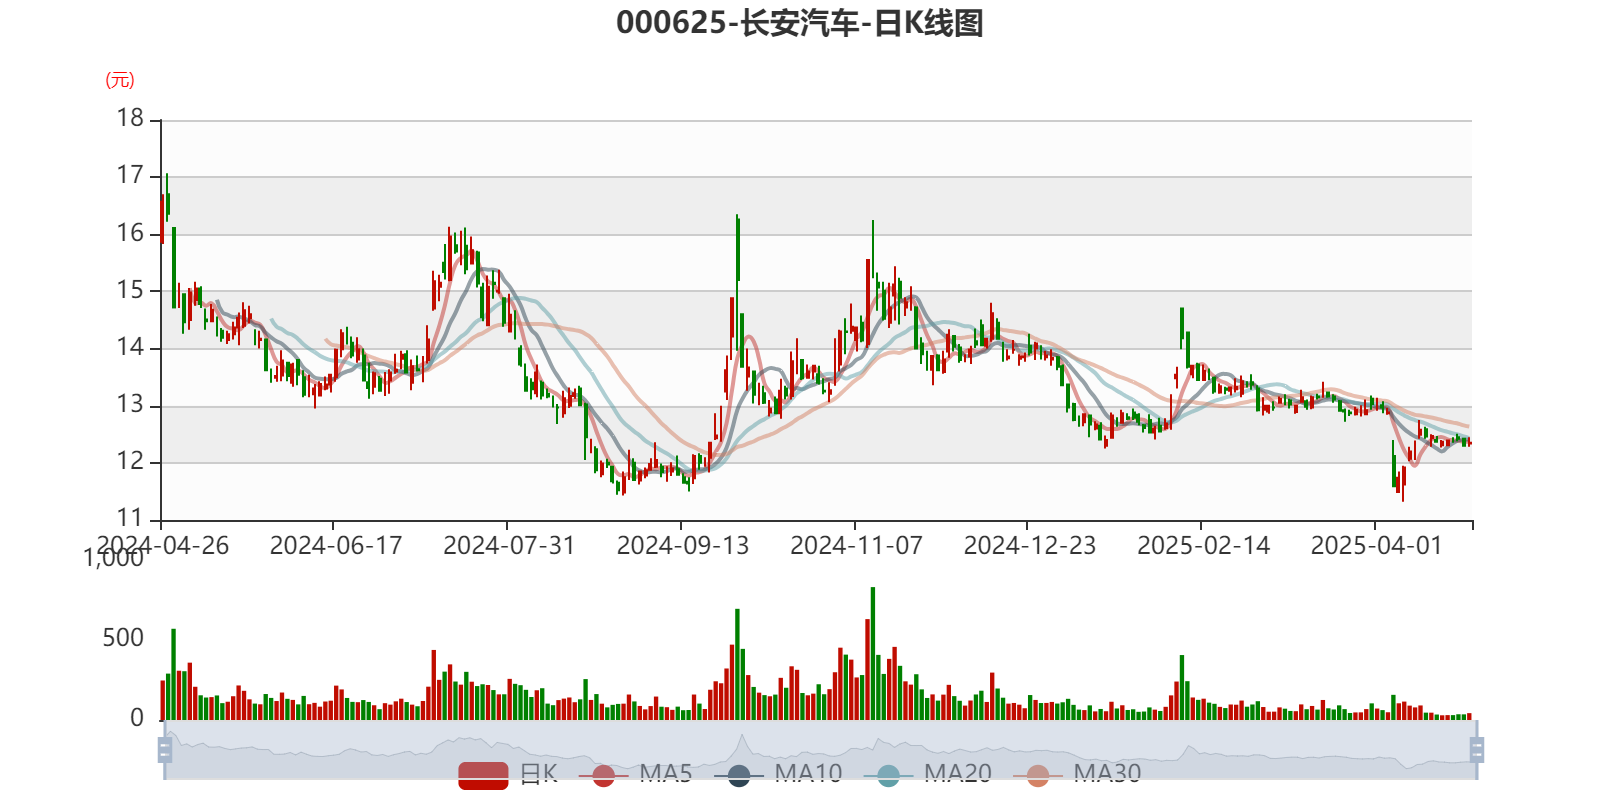Click the 2024-11-07 date axis label
Screen dimensions: 1600x800
tap(856, 545)
